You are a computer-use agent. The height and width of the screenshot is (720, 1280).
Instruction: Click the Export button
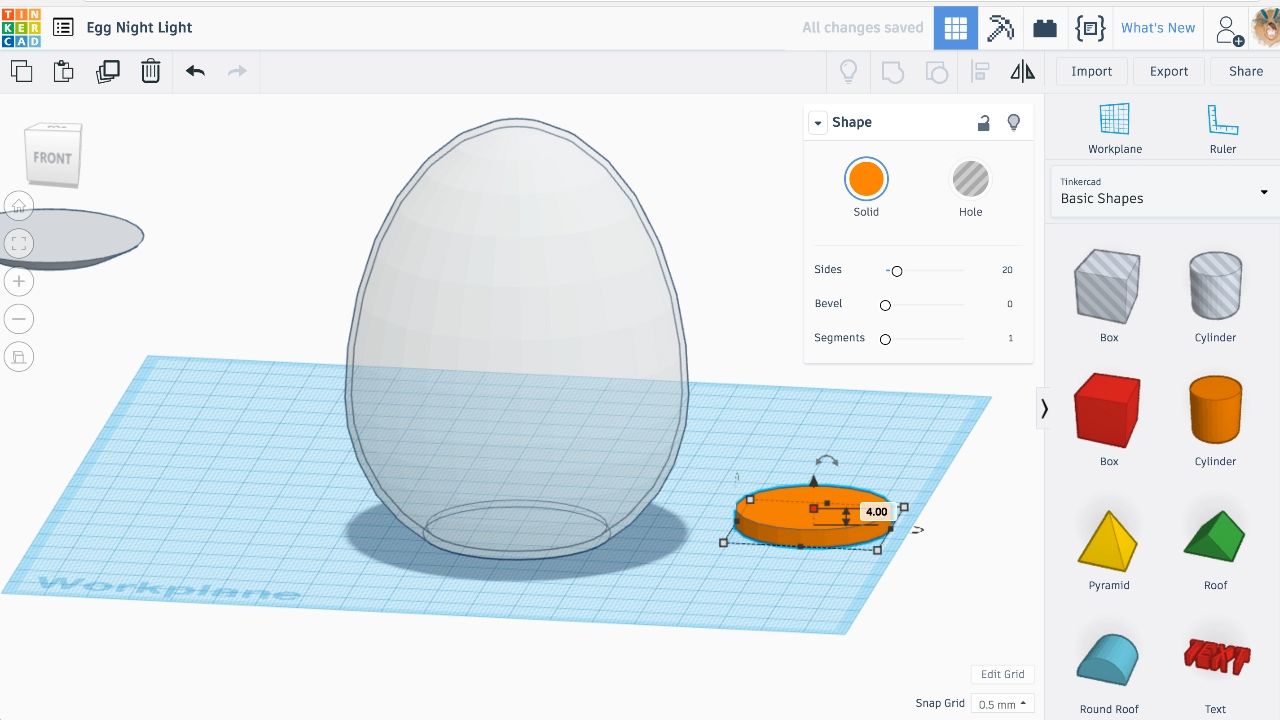[x=1169, y=71]
